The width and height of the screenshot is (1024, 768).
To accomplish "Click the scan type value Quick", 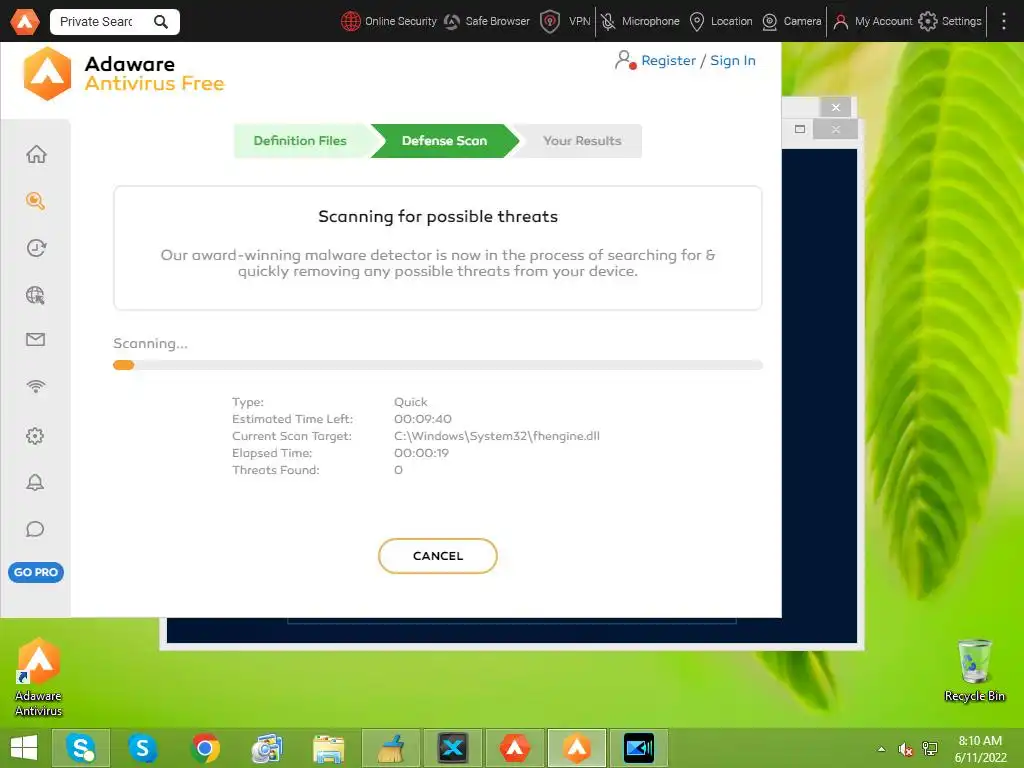I will tap(410, 402).
